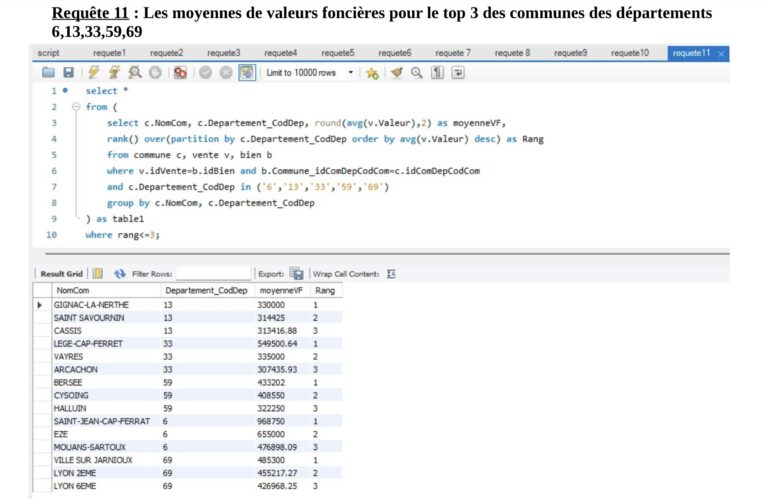Roll back the transaction with the X icon

[x=226, y=72]
